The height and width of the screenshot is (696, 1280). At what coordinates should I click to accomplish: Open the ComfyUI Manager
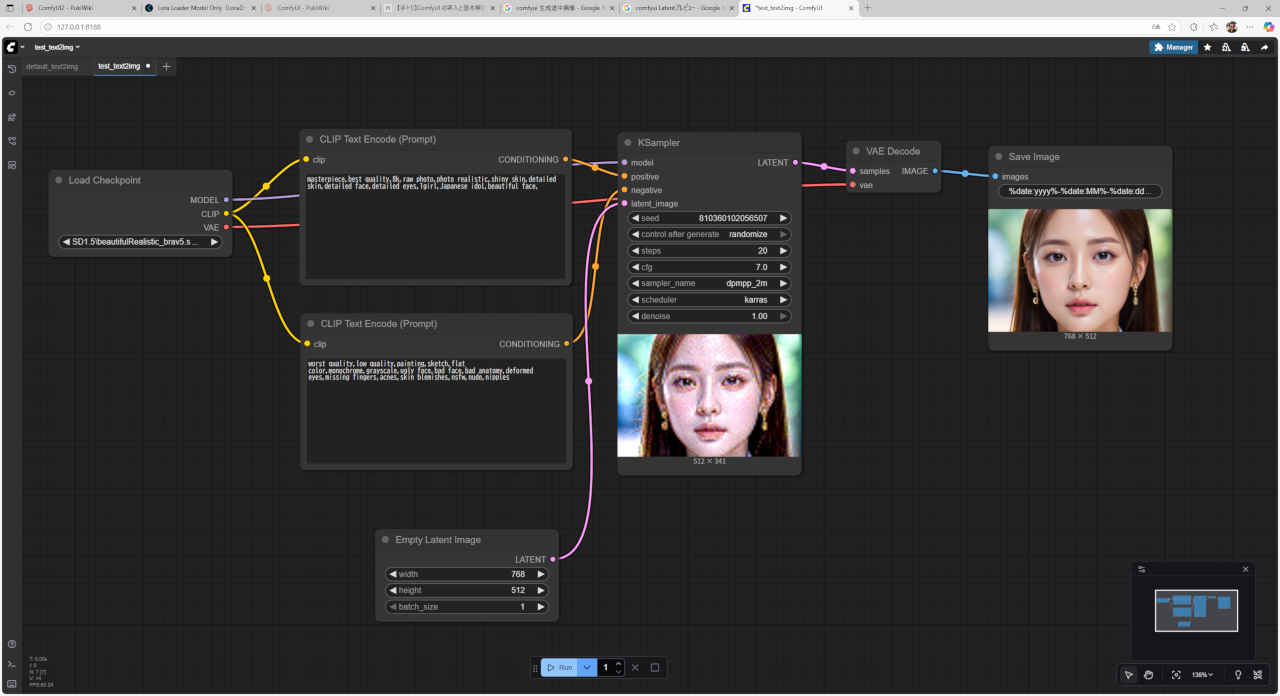coord(1173,47)
